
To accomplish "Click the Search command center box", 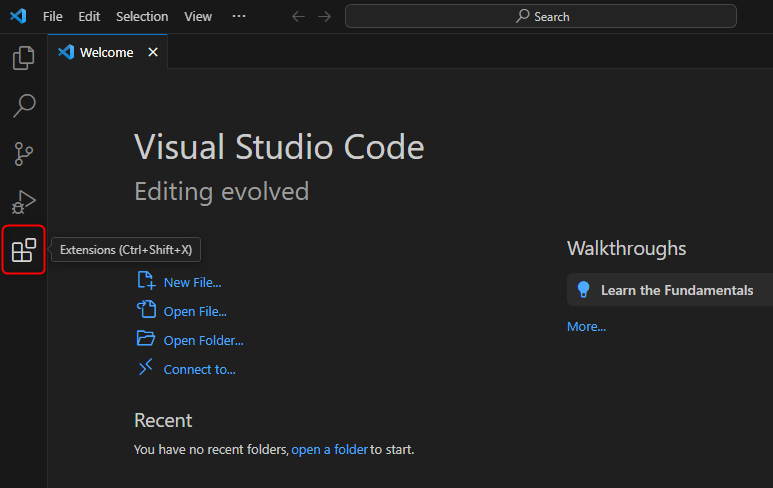I will pos(541,16).
